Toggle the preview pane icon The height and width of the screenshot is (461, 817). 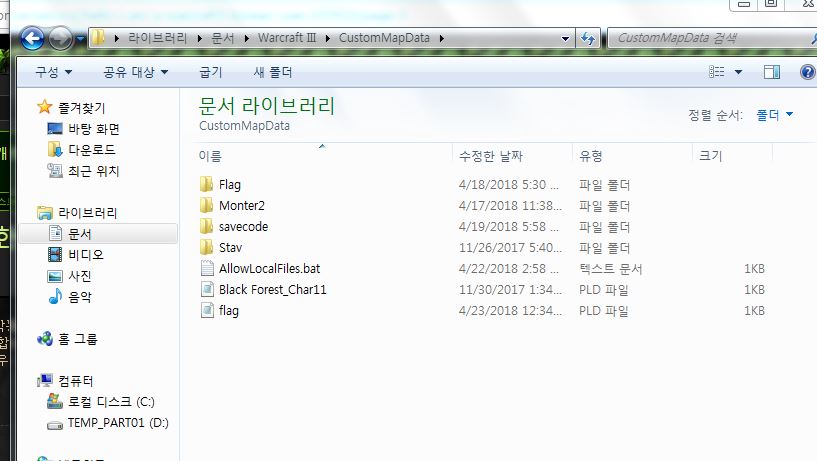pyautogui.click(x=772, y=72)
